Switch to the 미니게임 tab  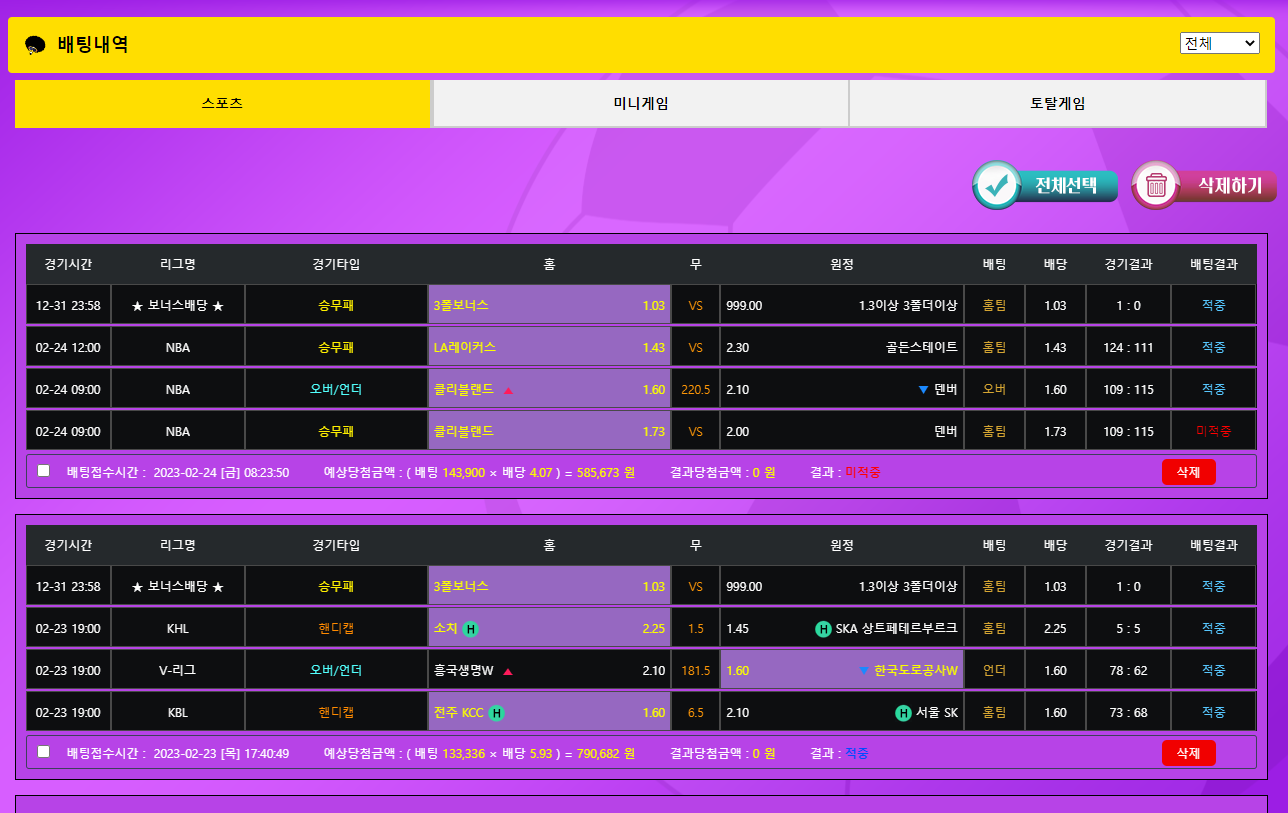coord(640,104)
